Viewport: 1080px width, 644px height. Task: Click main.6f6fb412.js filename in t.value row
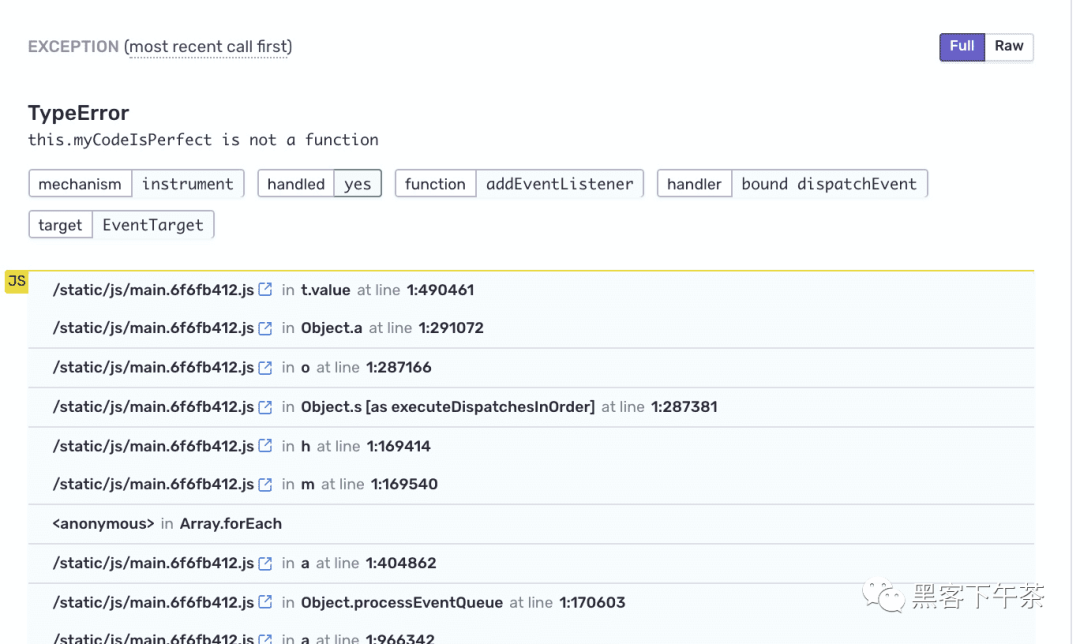click(x=153, y=290)
